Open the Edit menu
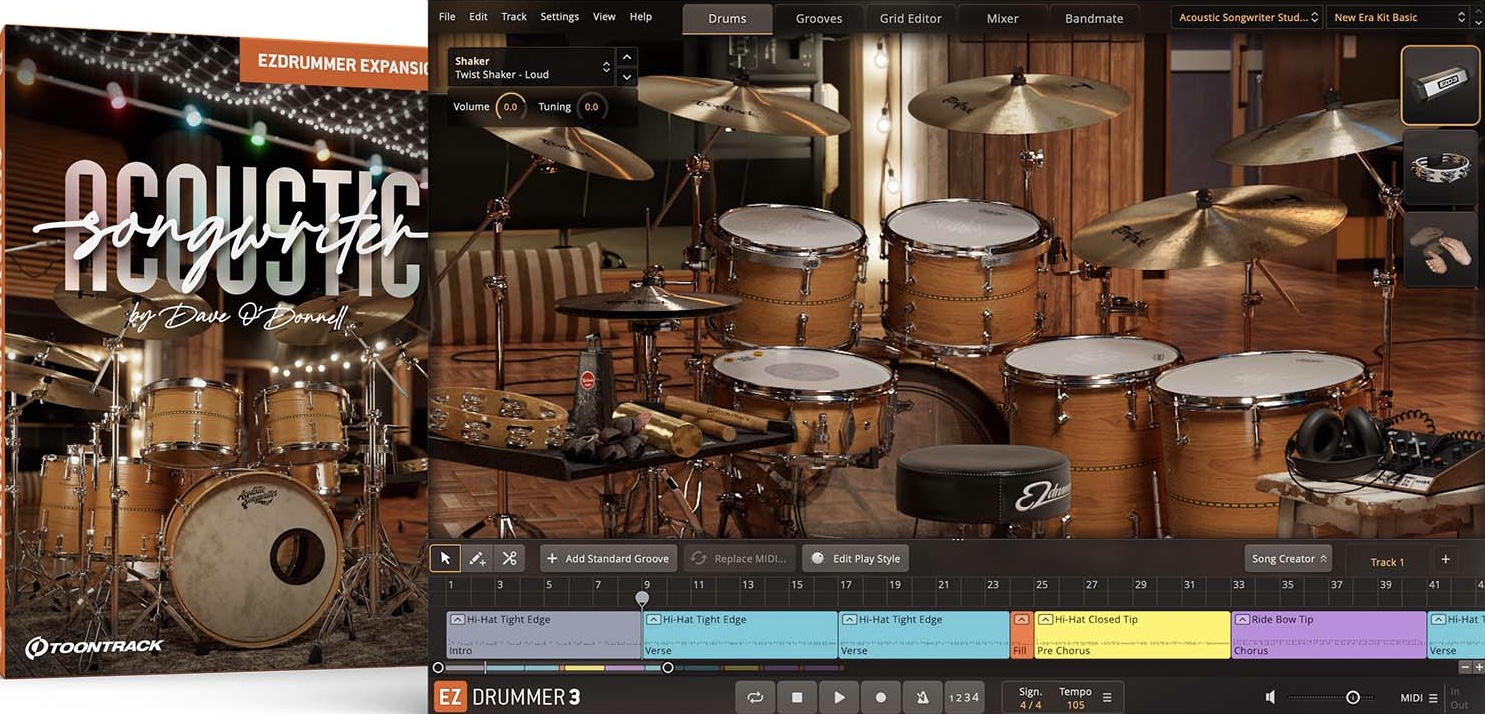Viewport: 1485px width, 714px height. [x=478, y=17]
